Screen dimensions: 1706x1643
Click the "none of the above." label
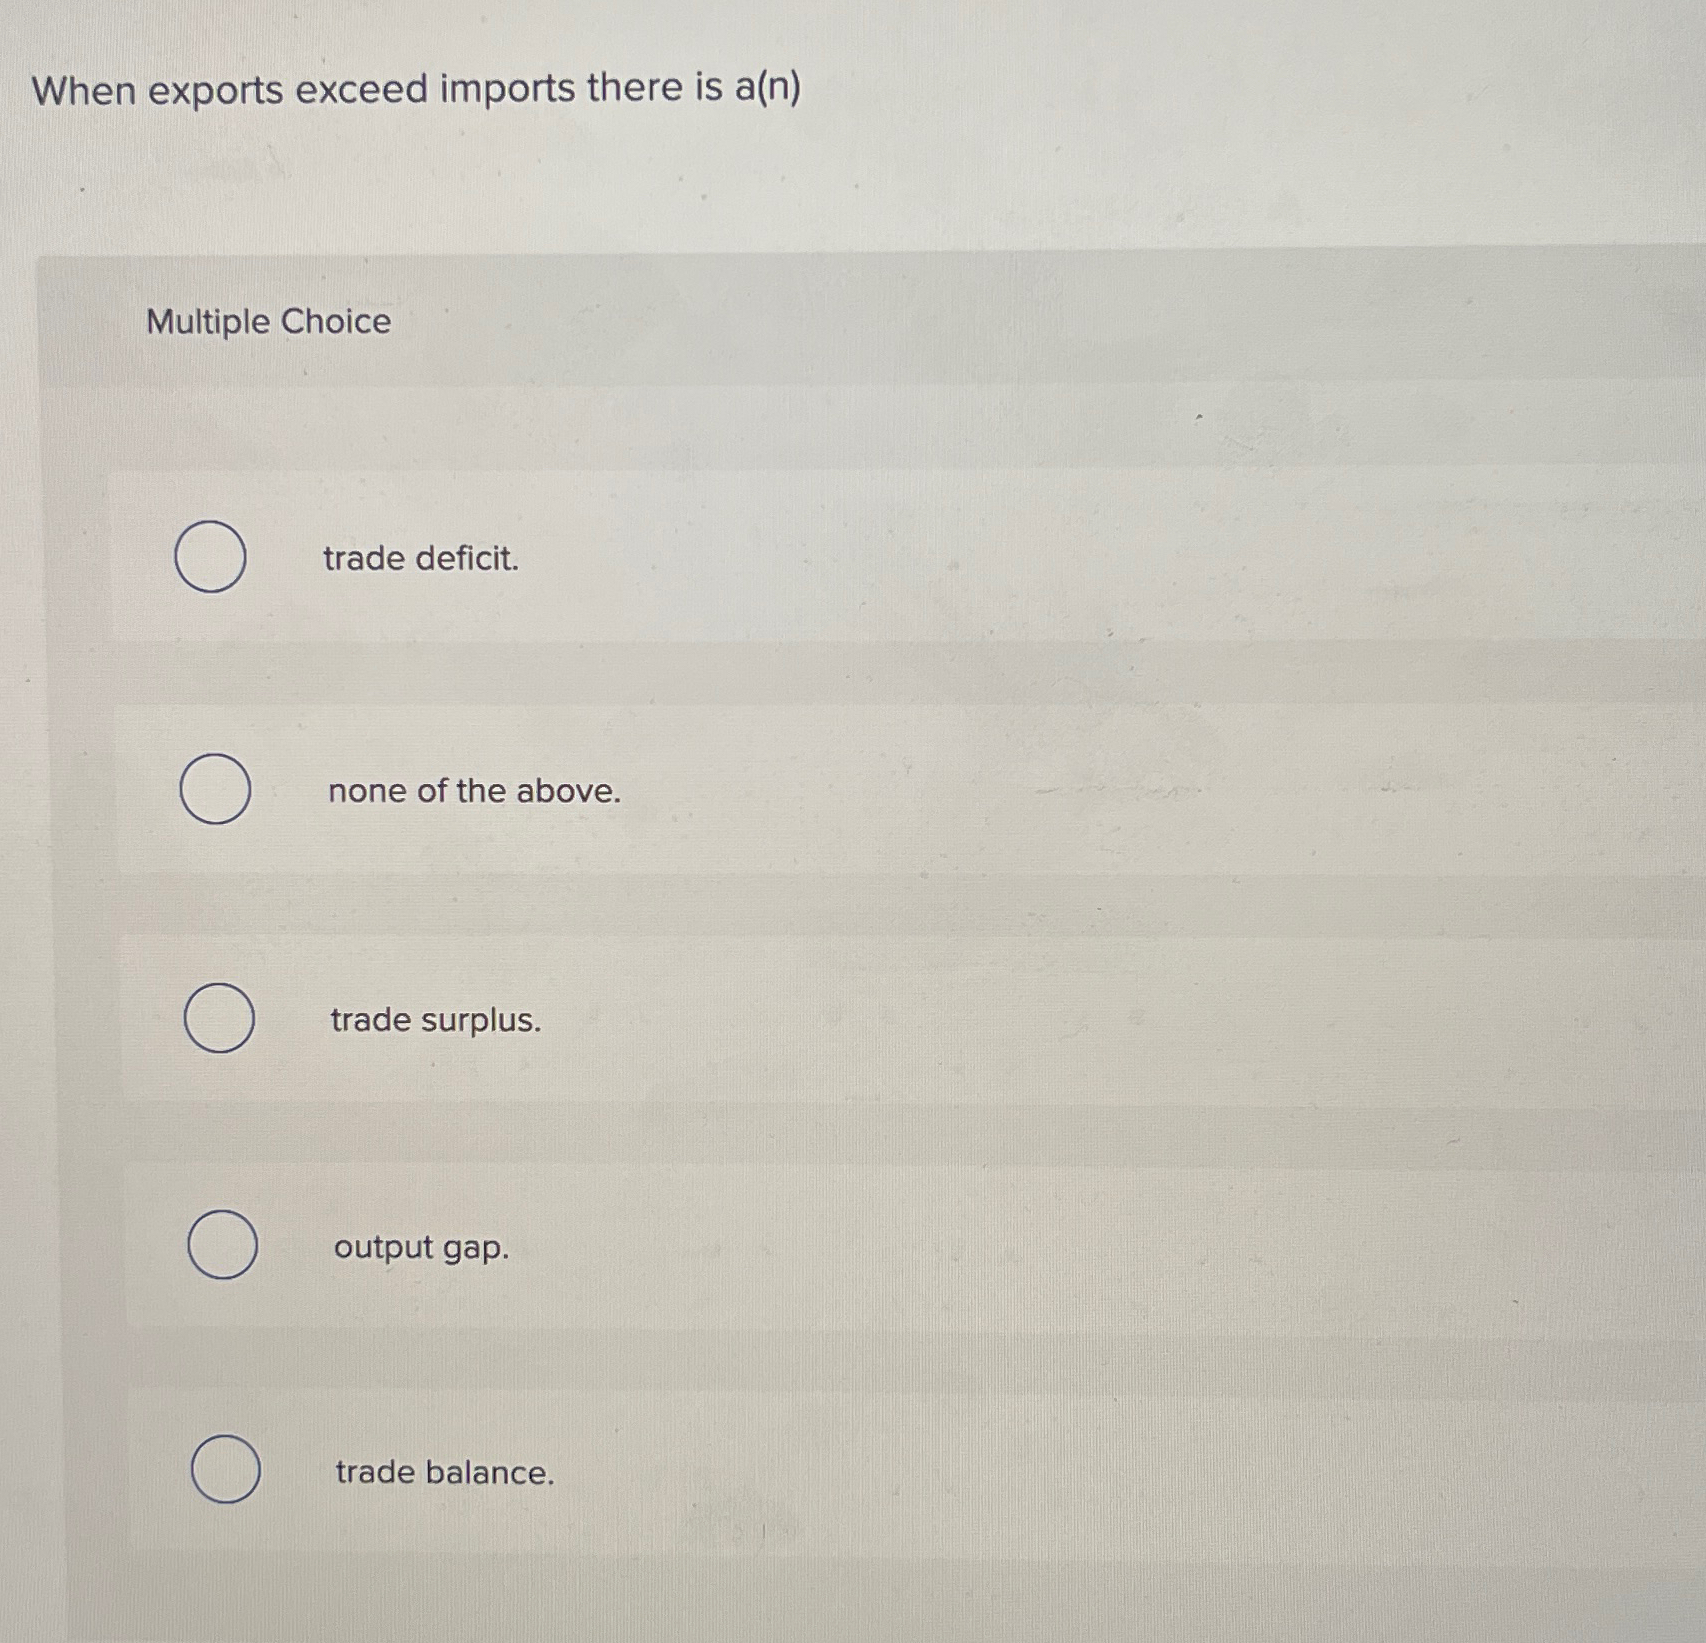click(x=473, y=791)
